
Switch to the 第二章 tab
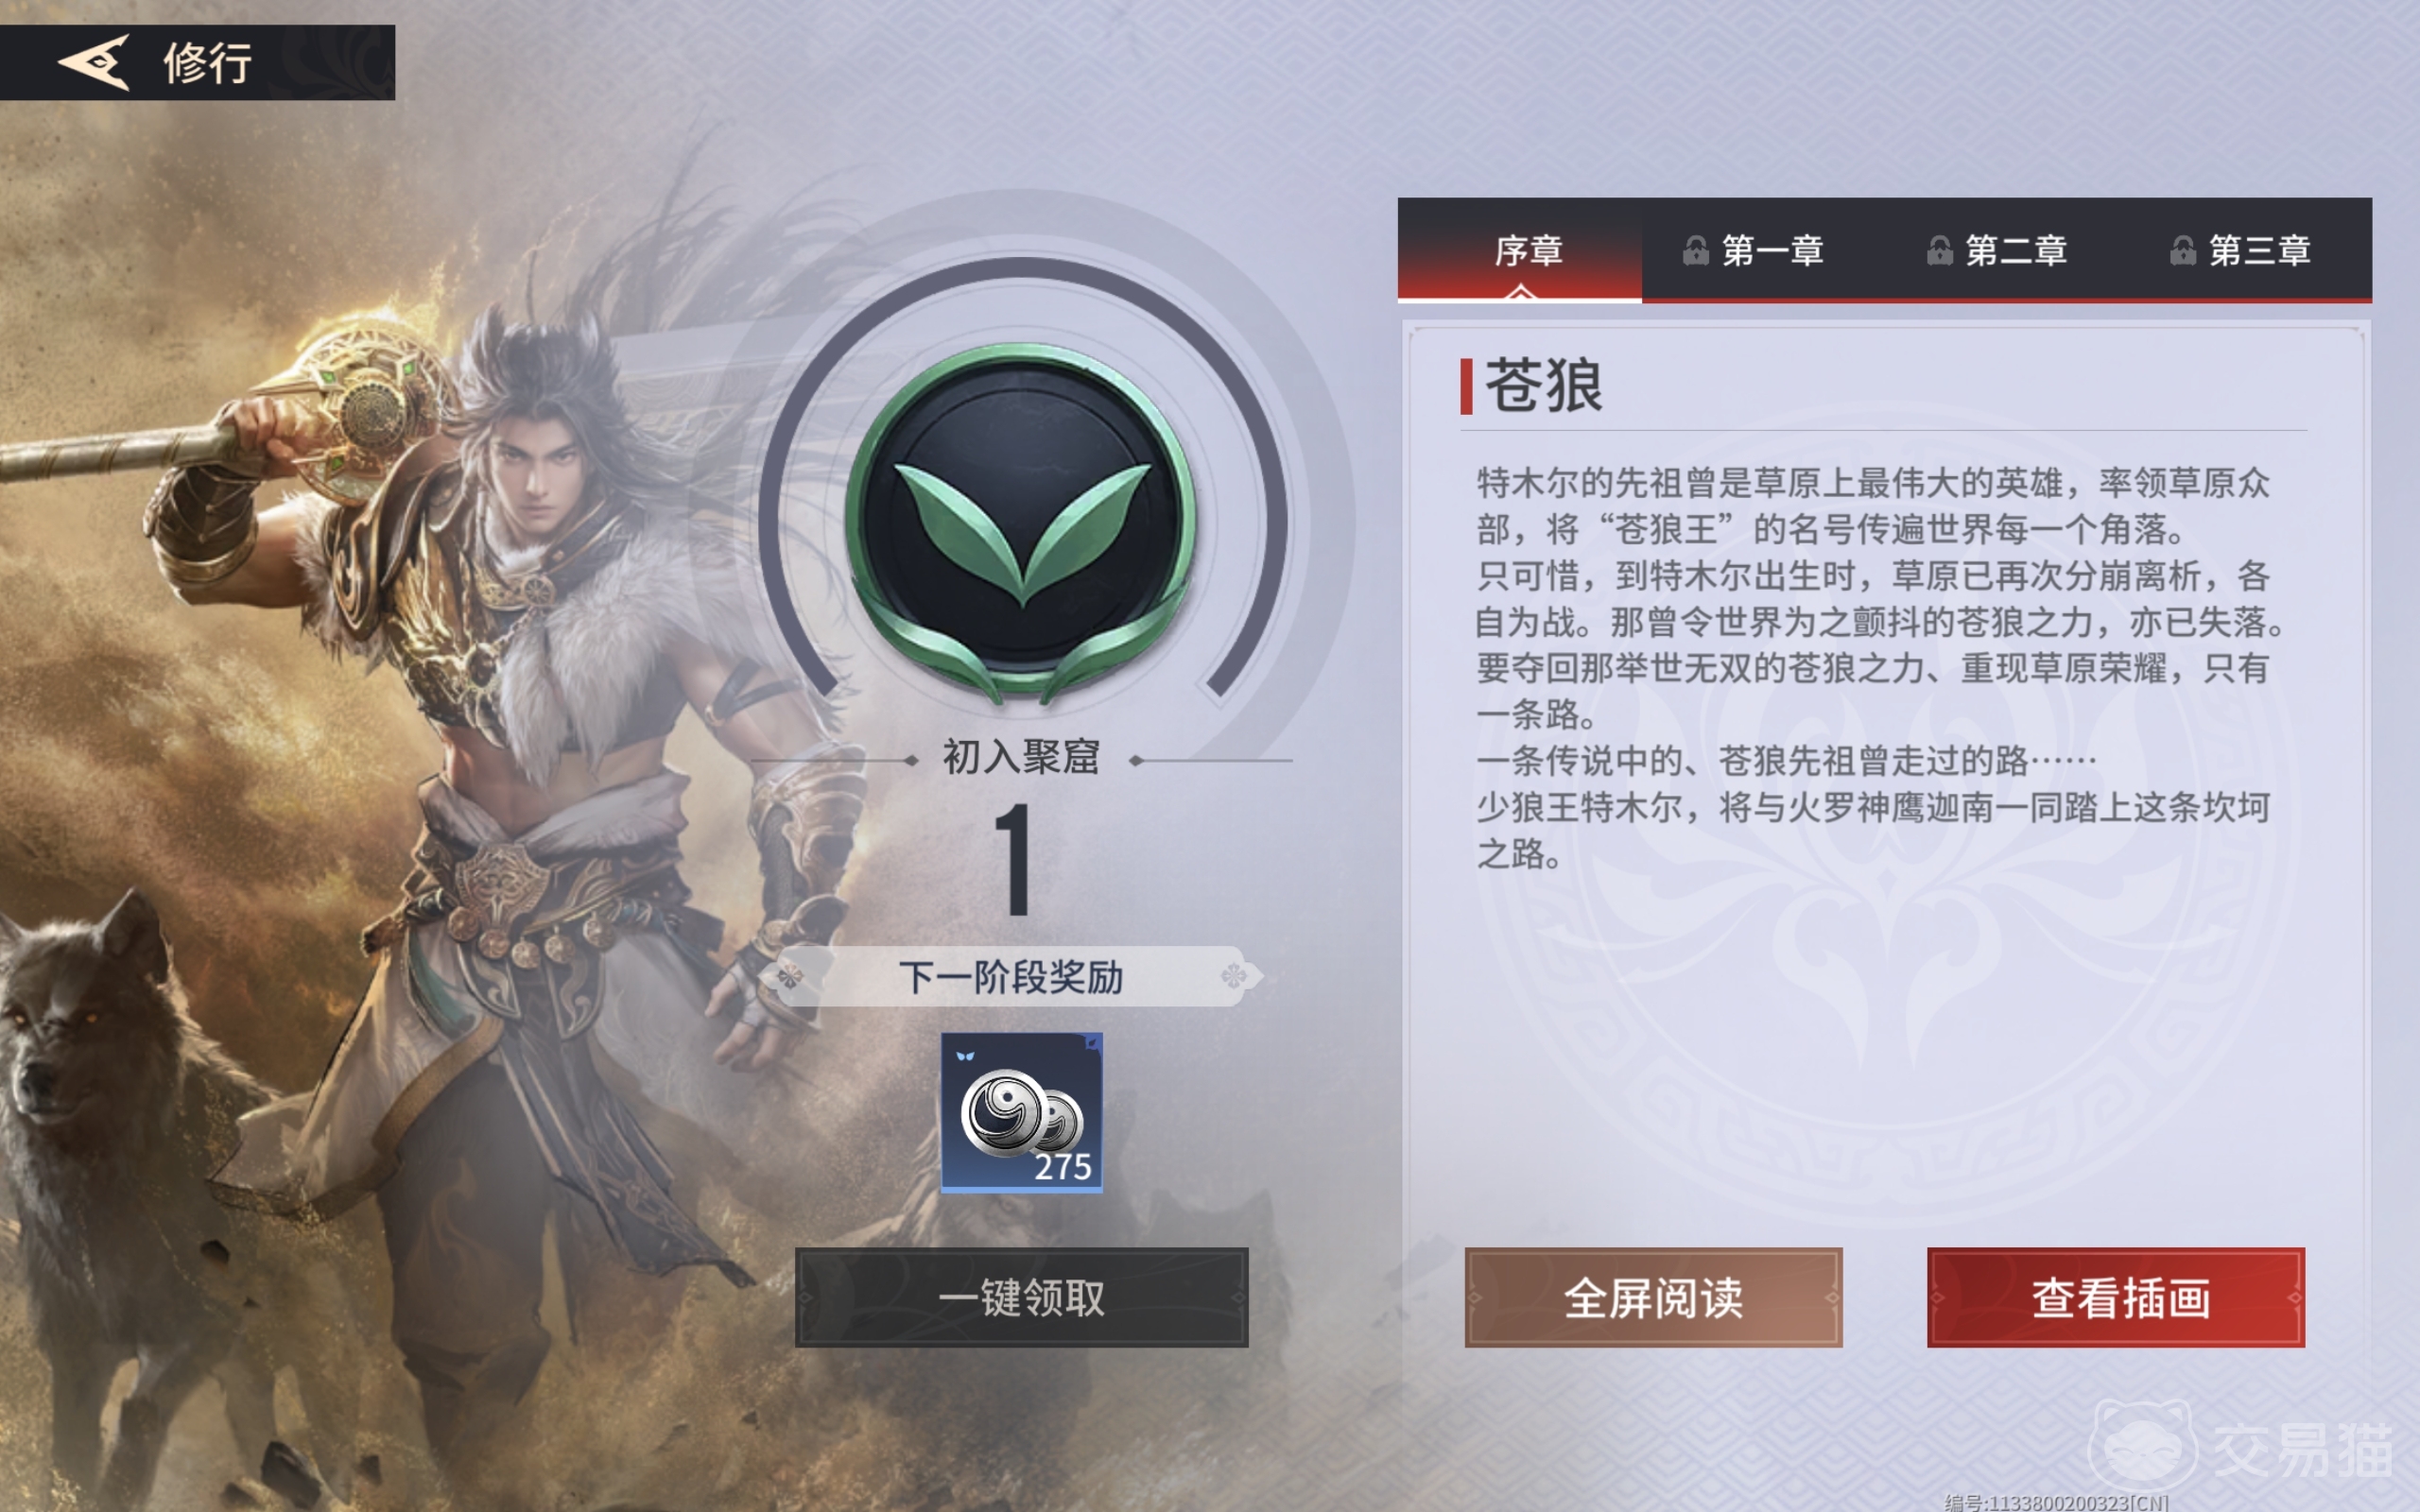click(2006, 250)
